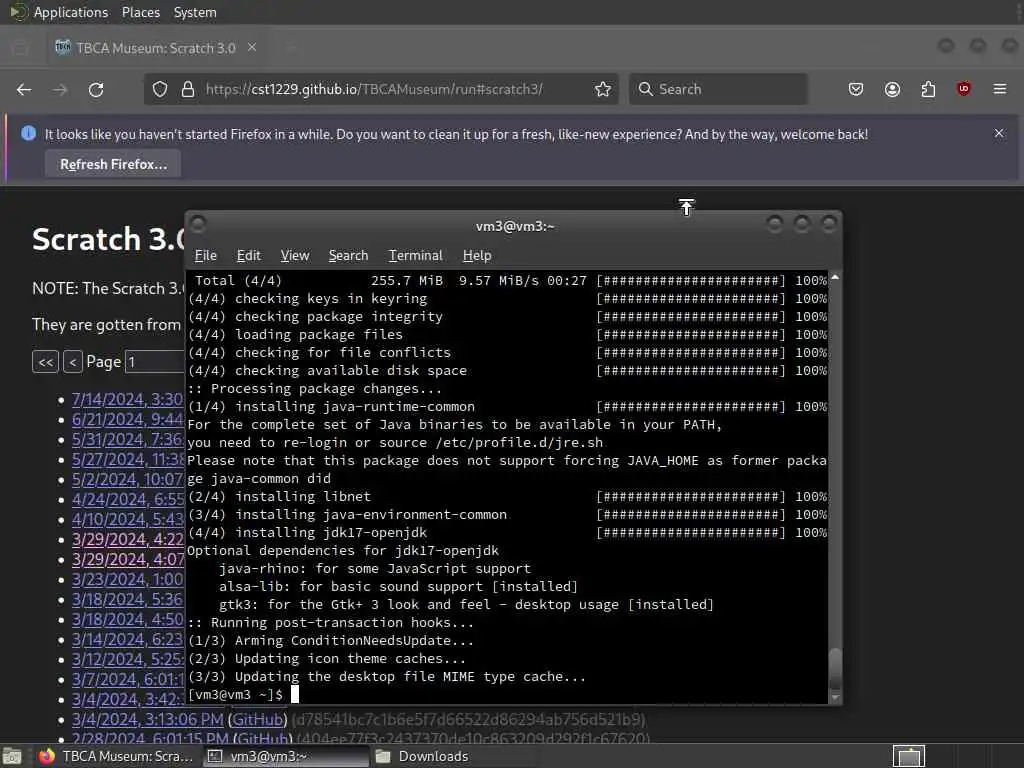Click the < previous page button
This screenshot has height=768, width=1024.
pos(72,362)
